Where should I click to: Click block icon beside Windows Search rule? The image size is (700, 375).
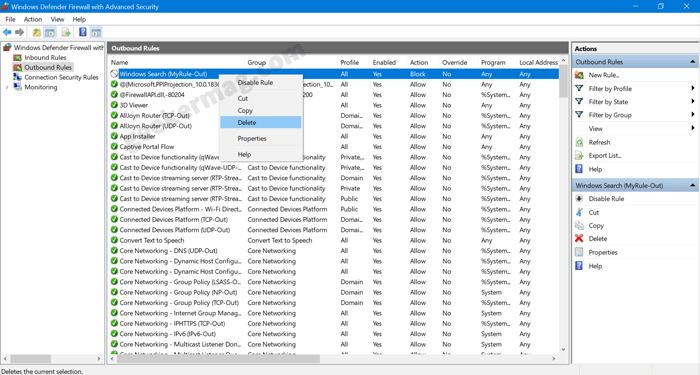point(114,74)
